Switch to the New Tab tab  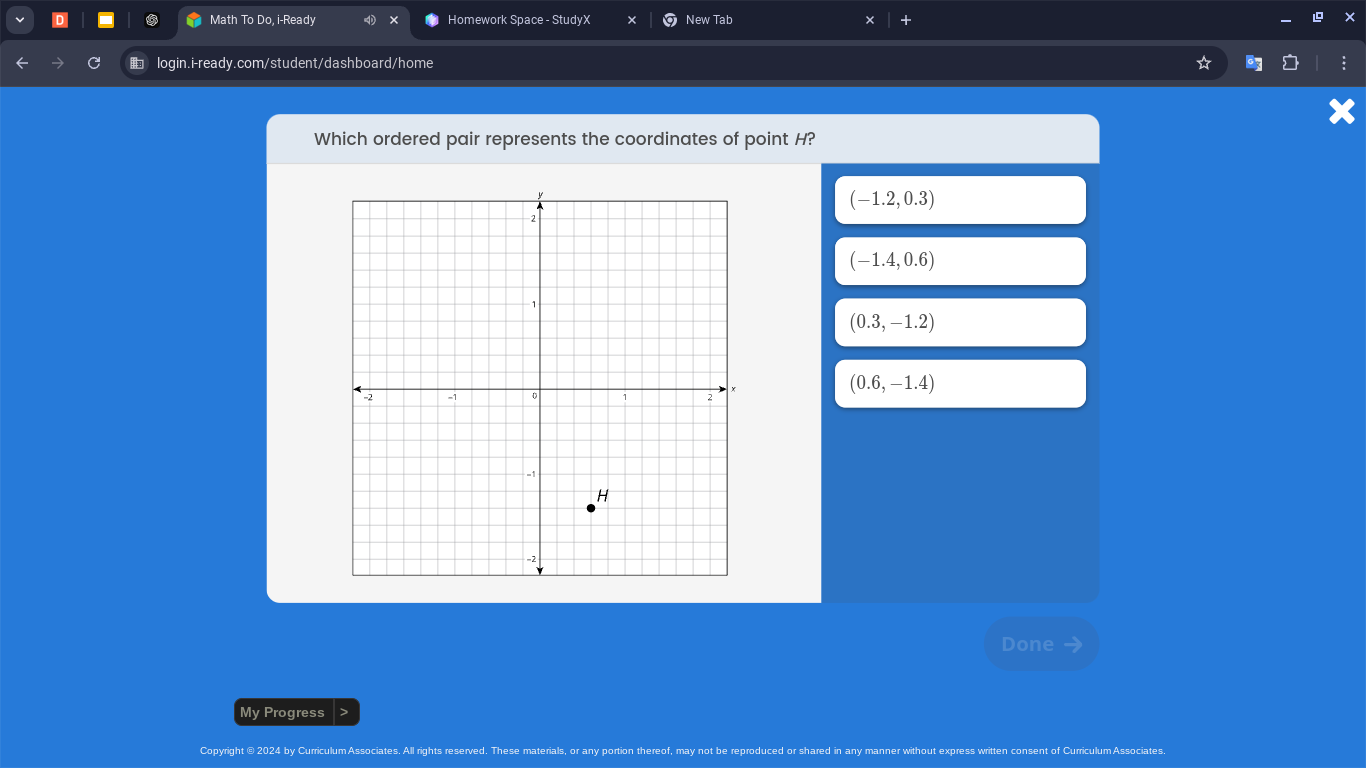pyautogui.click(x=709, y=20)
